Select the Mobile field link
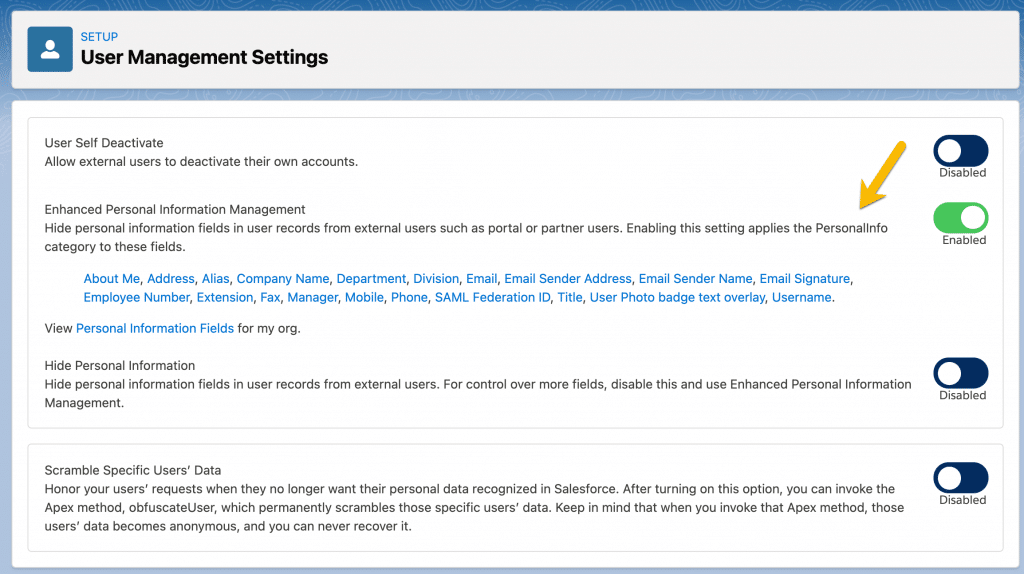This screenshot has width=1024, height=574. pyautogui.click(x=362, y=298)
